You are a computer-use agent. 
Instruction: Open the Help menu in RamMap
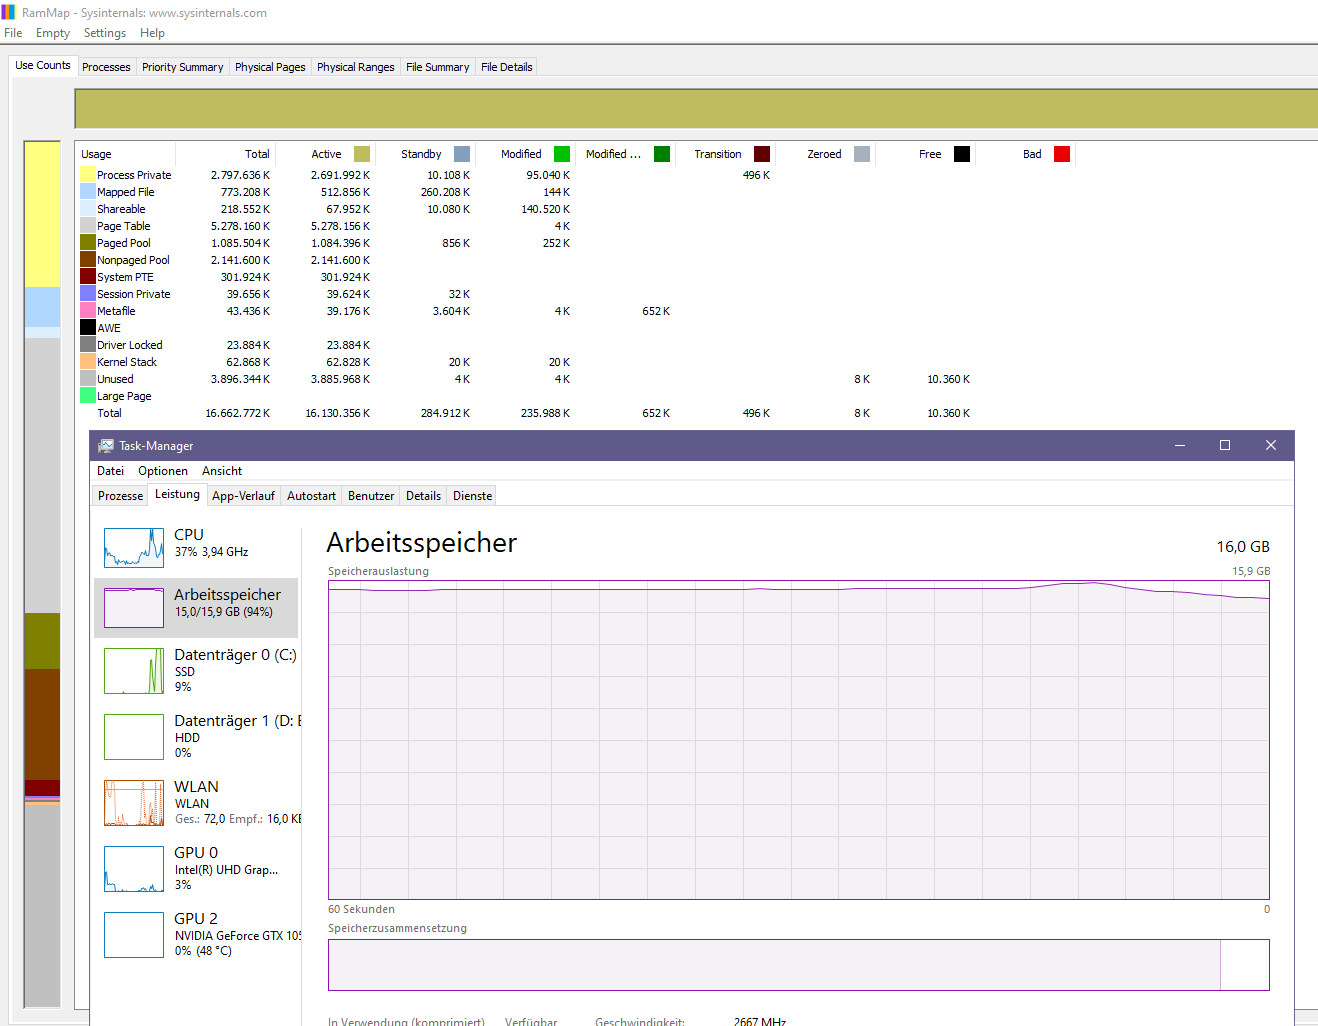coord(152,33)
